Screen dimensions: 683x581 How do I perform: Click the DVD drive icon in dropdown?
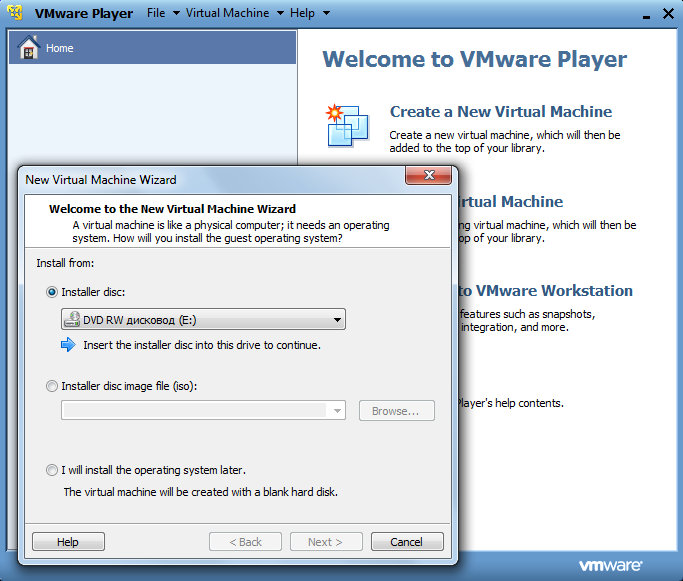(x=72, y=319)
